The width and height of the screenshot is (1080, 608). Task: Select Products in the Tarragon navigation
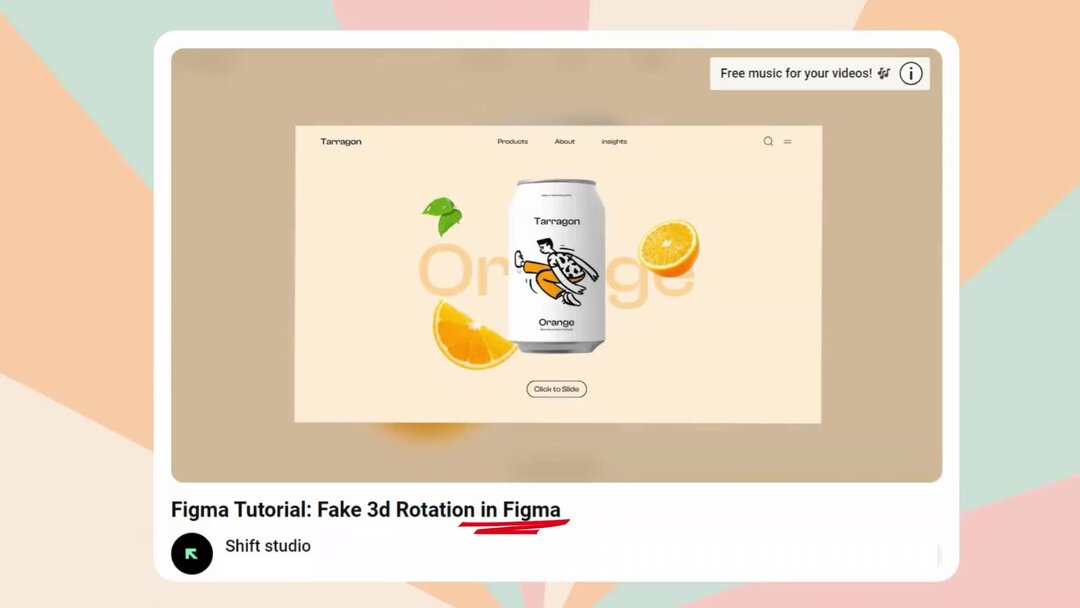click(x=512, y=141)
